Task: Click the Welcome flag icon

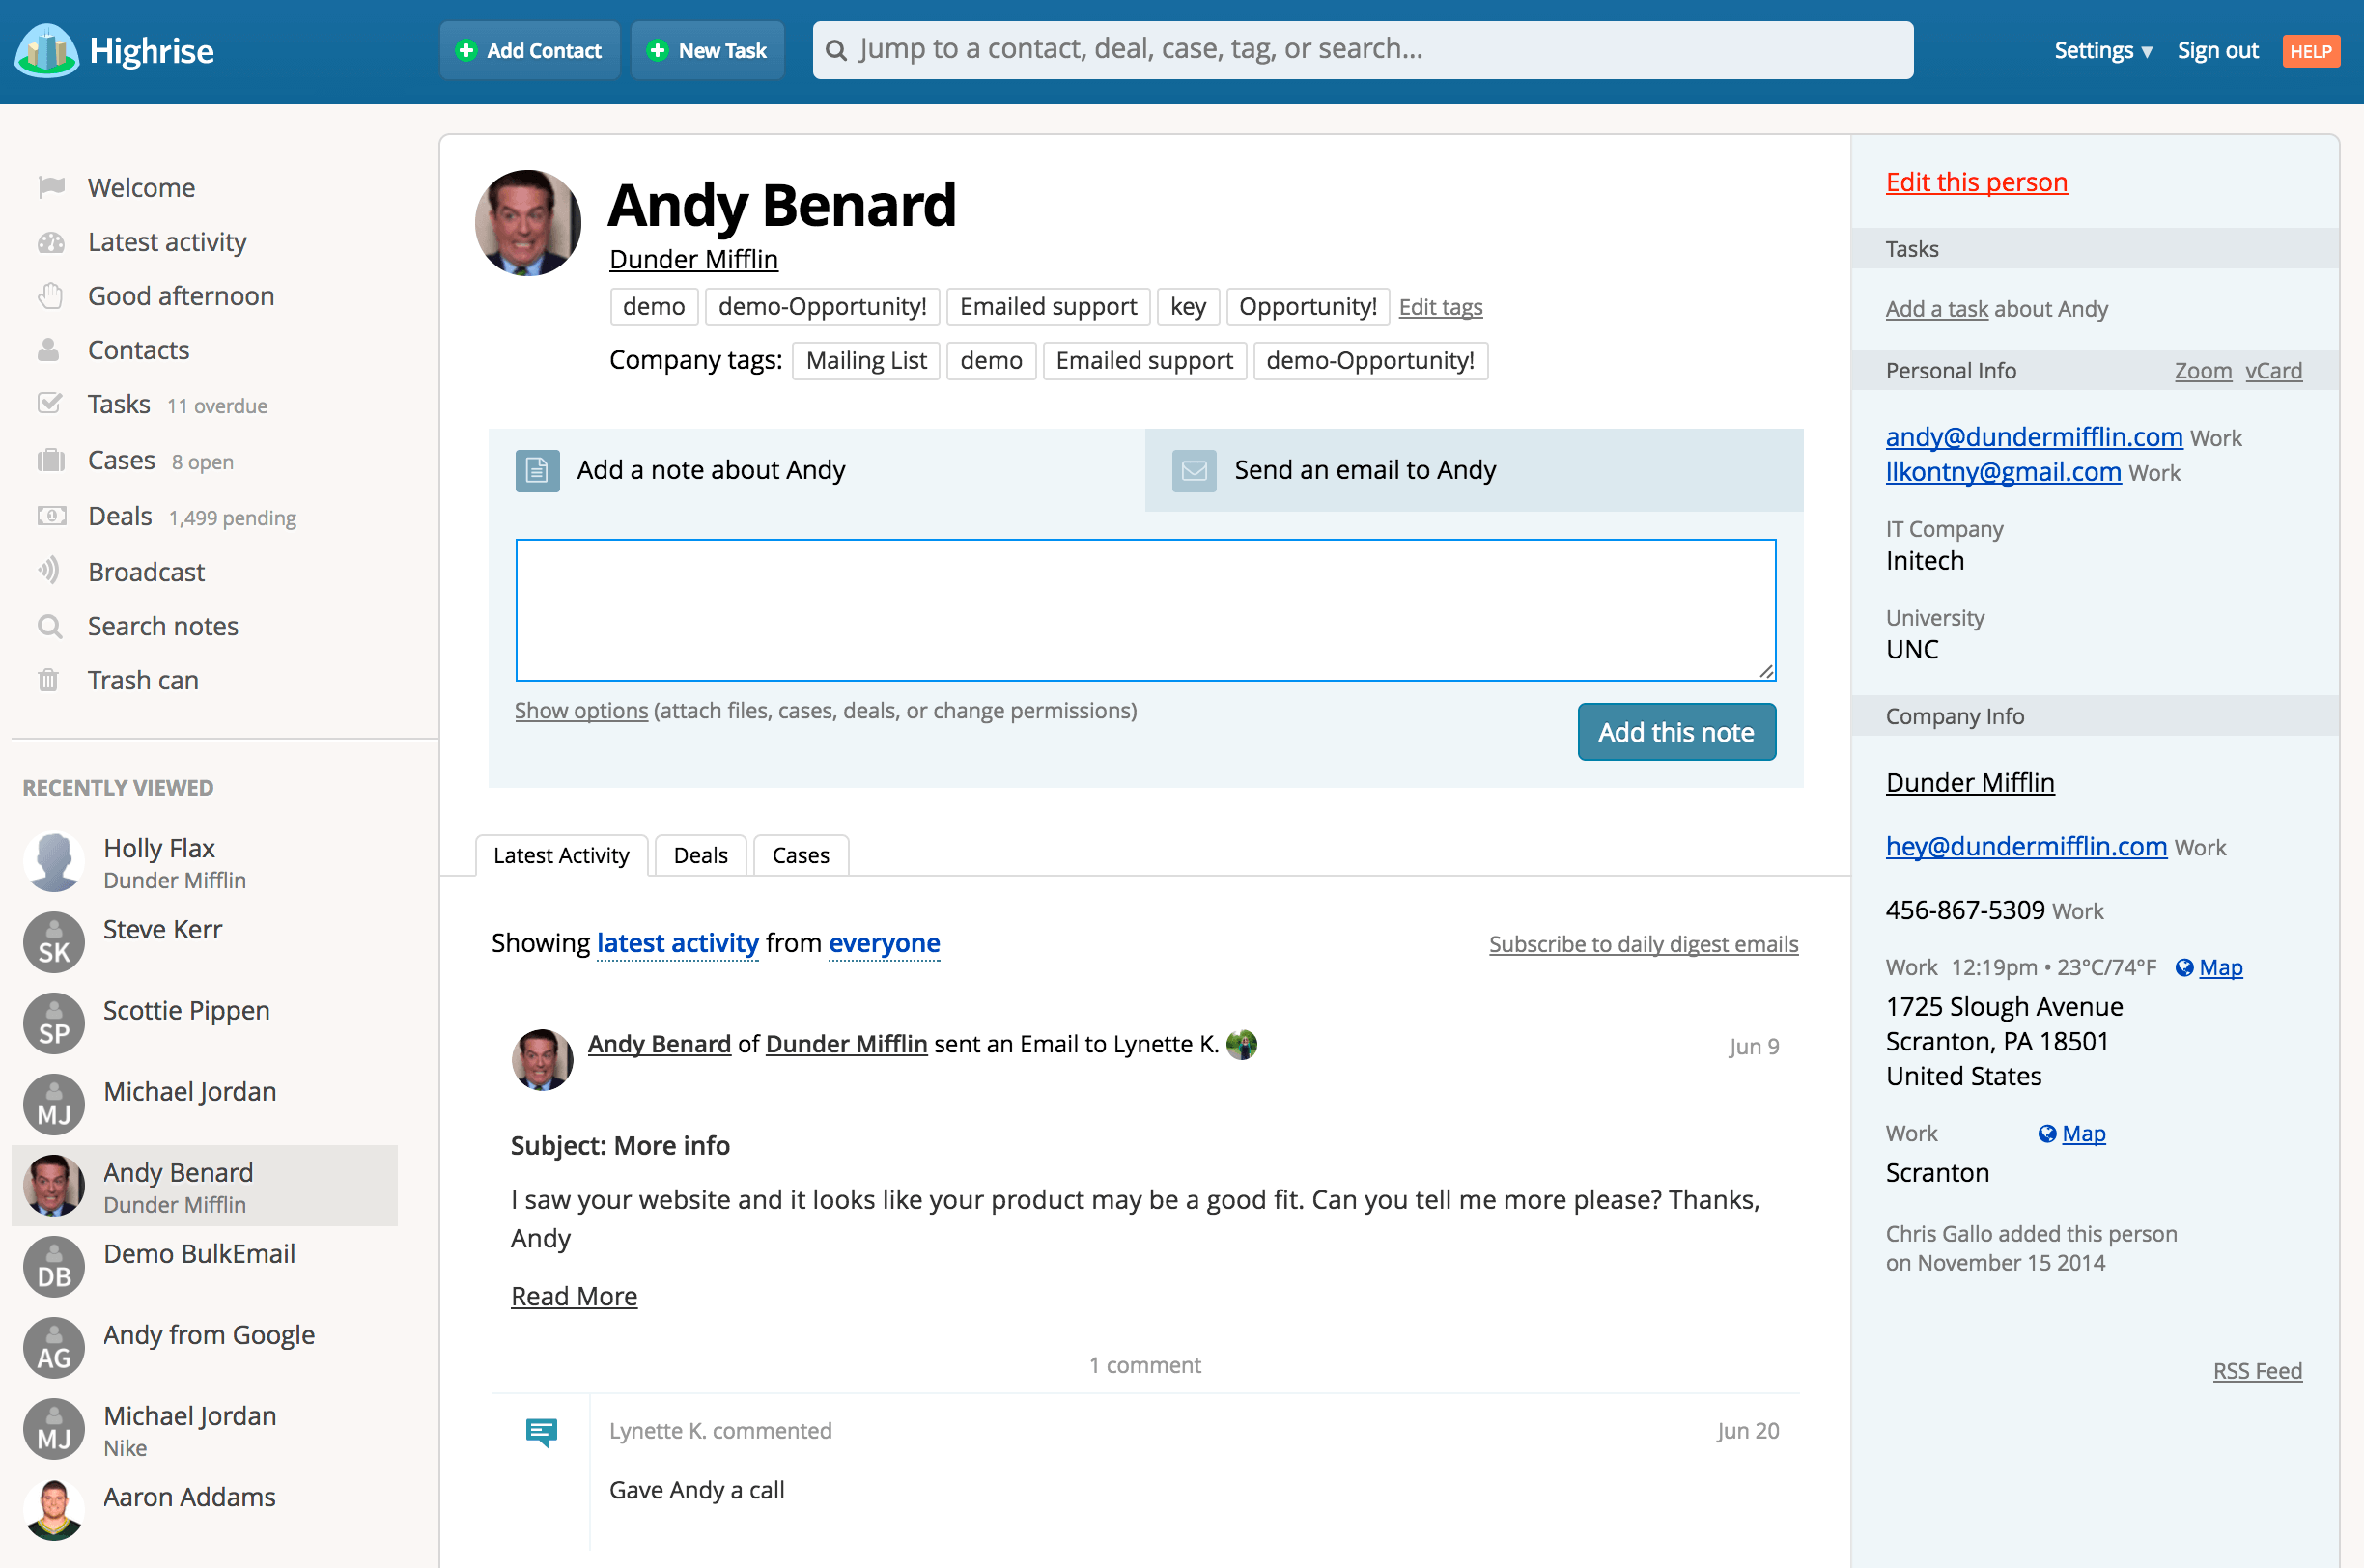Action: tap(51, 187)
